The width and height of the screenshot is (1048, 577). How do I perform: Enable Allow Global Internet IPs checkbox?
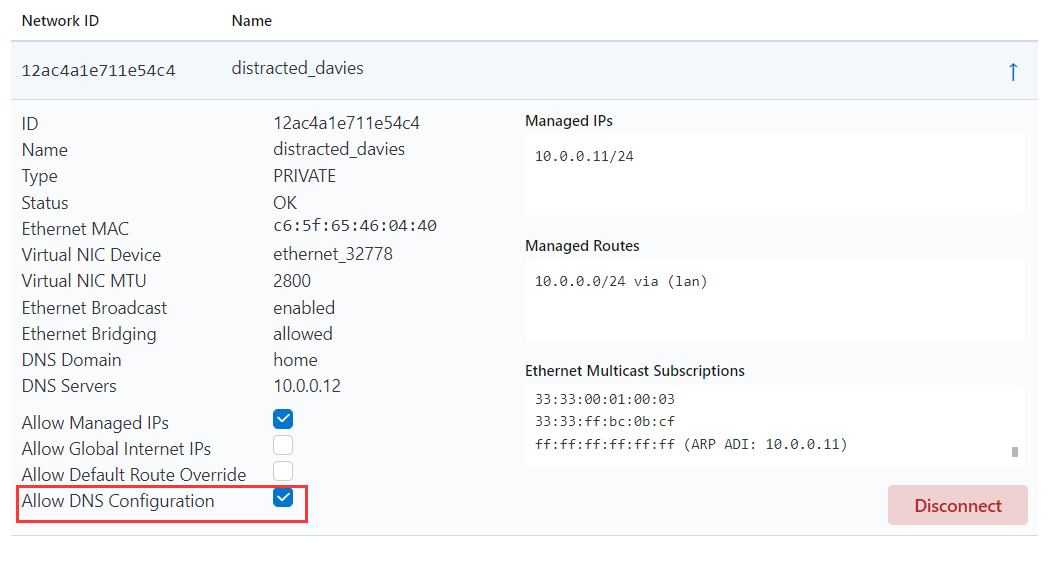point(283,445)
